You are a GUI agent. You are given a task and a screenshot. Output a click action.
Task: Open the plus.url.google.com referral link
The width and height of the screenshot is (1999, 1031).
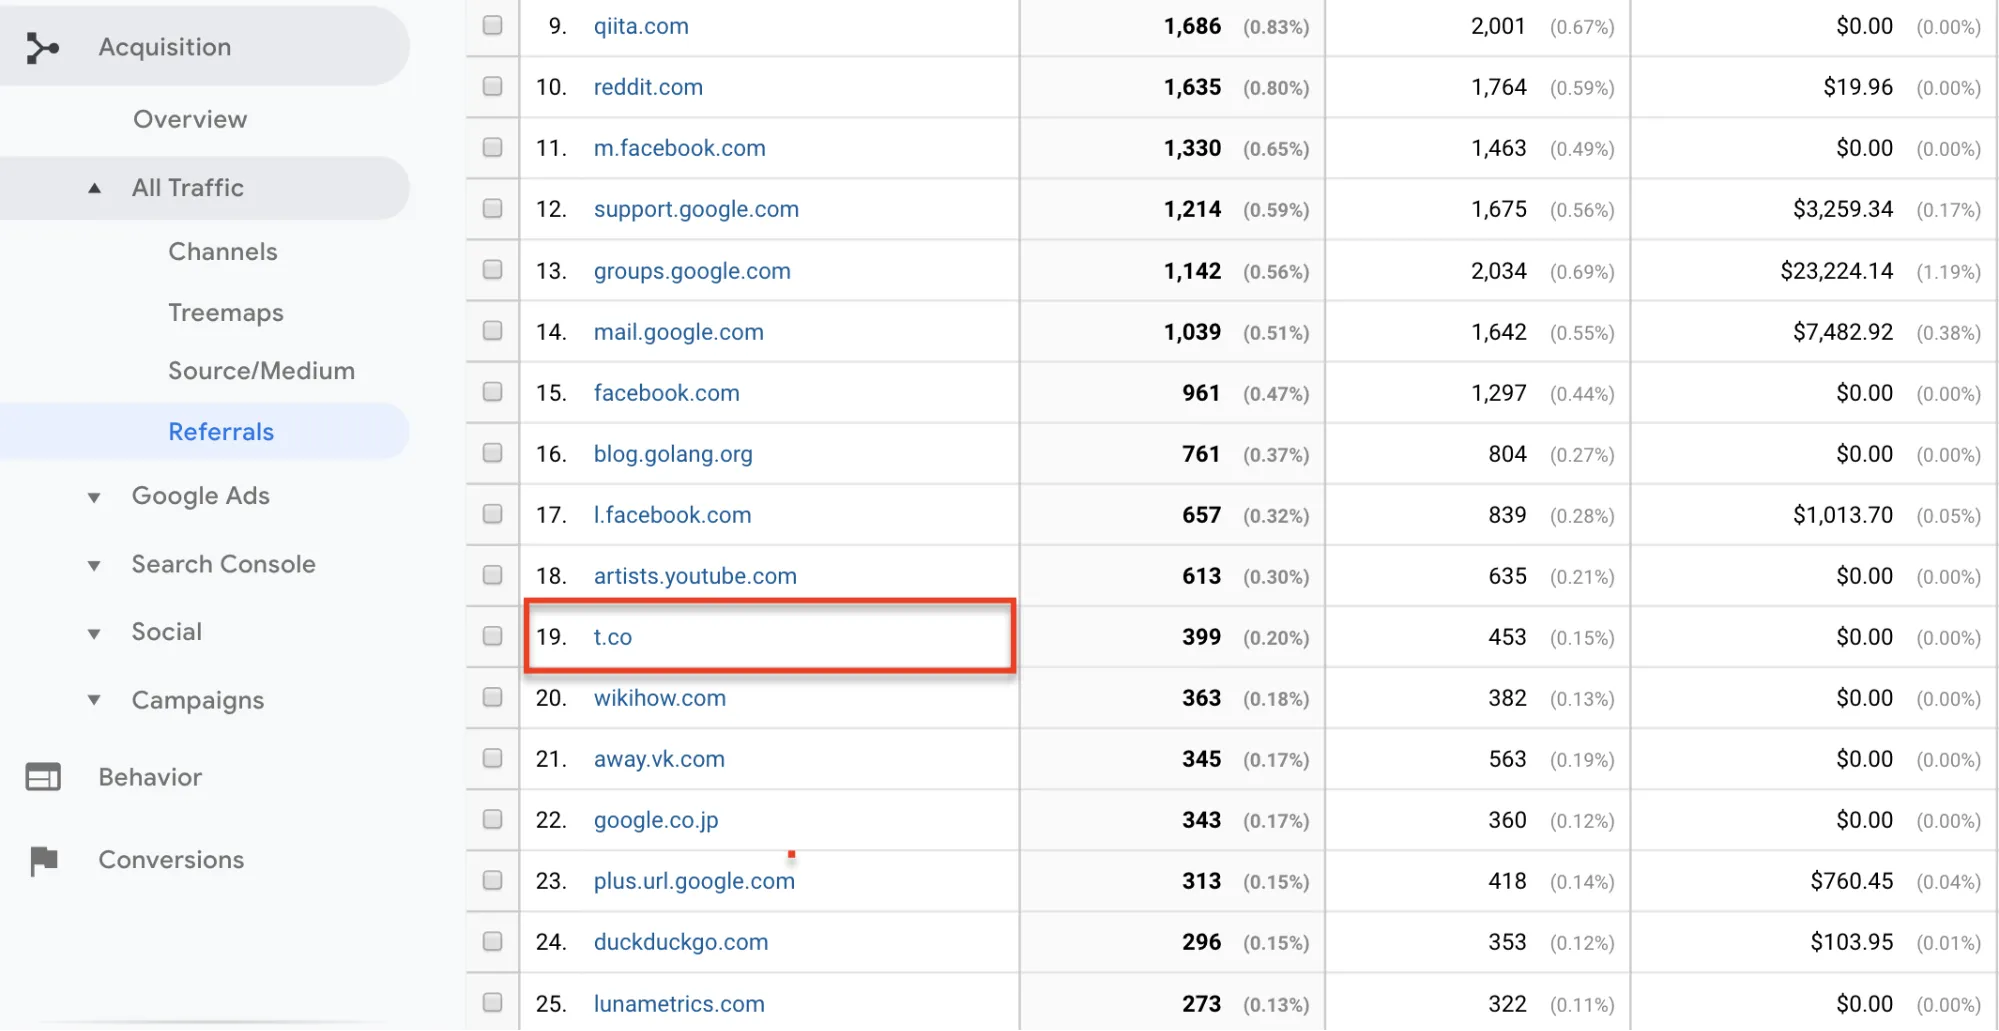pos(694,881)
